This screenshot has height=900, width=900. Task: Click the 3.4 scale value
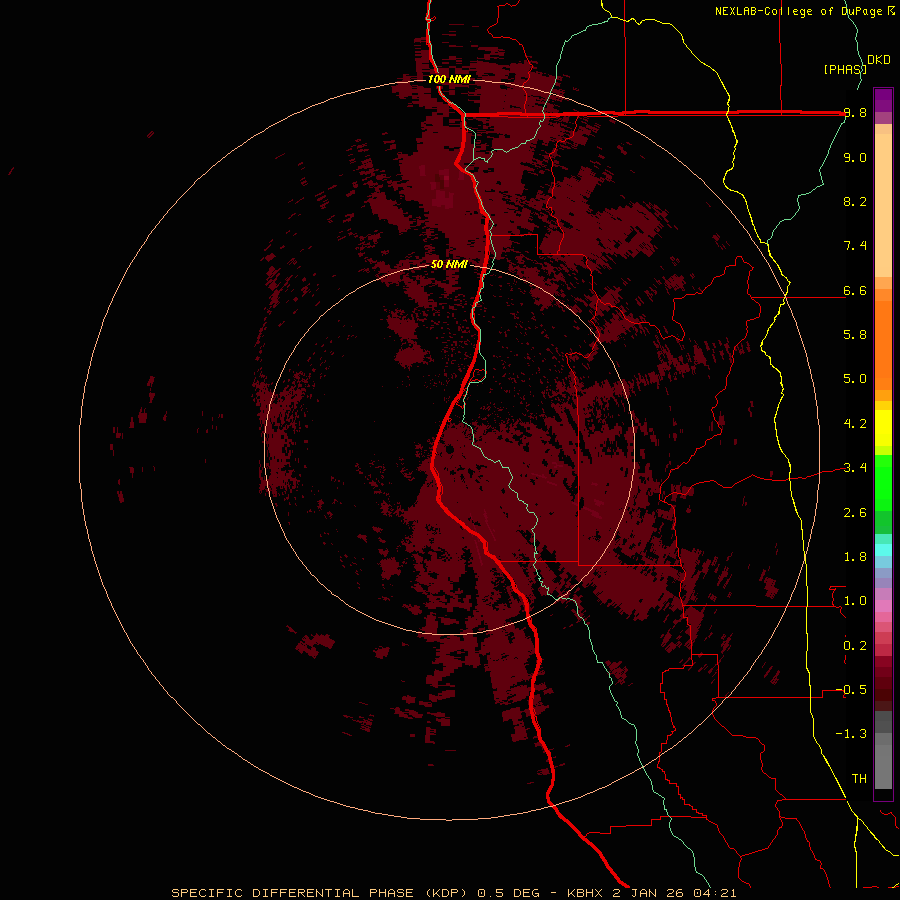click(x=855, y=468)
